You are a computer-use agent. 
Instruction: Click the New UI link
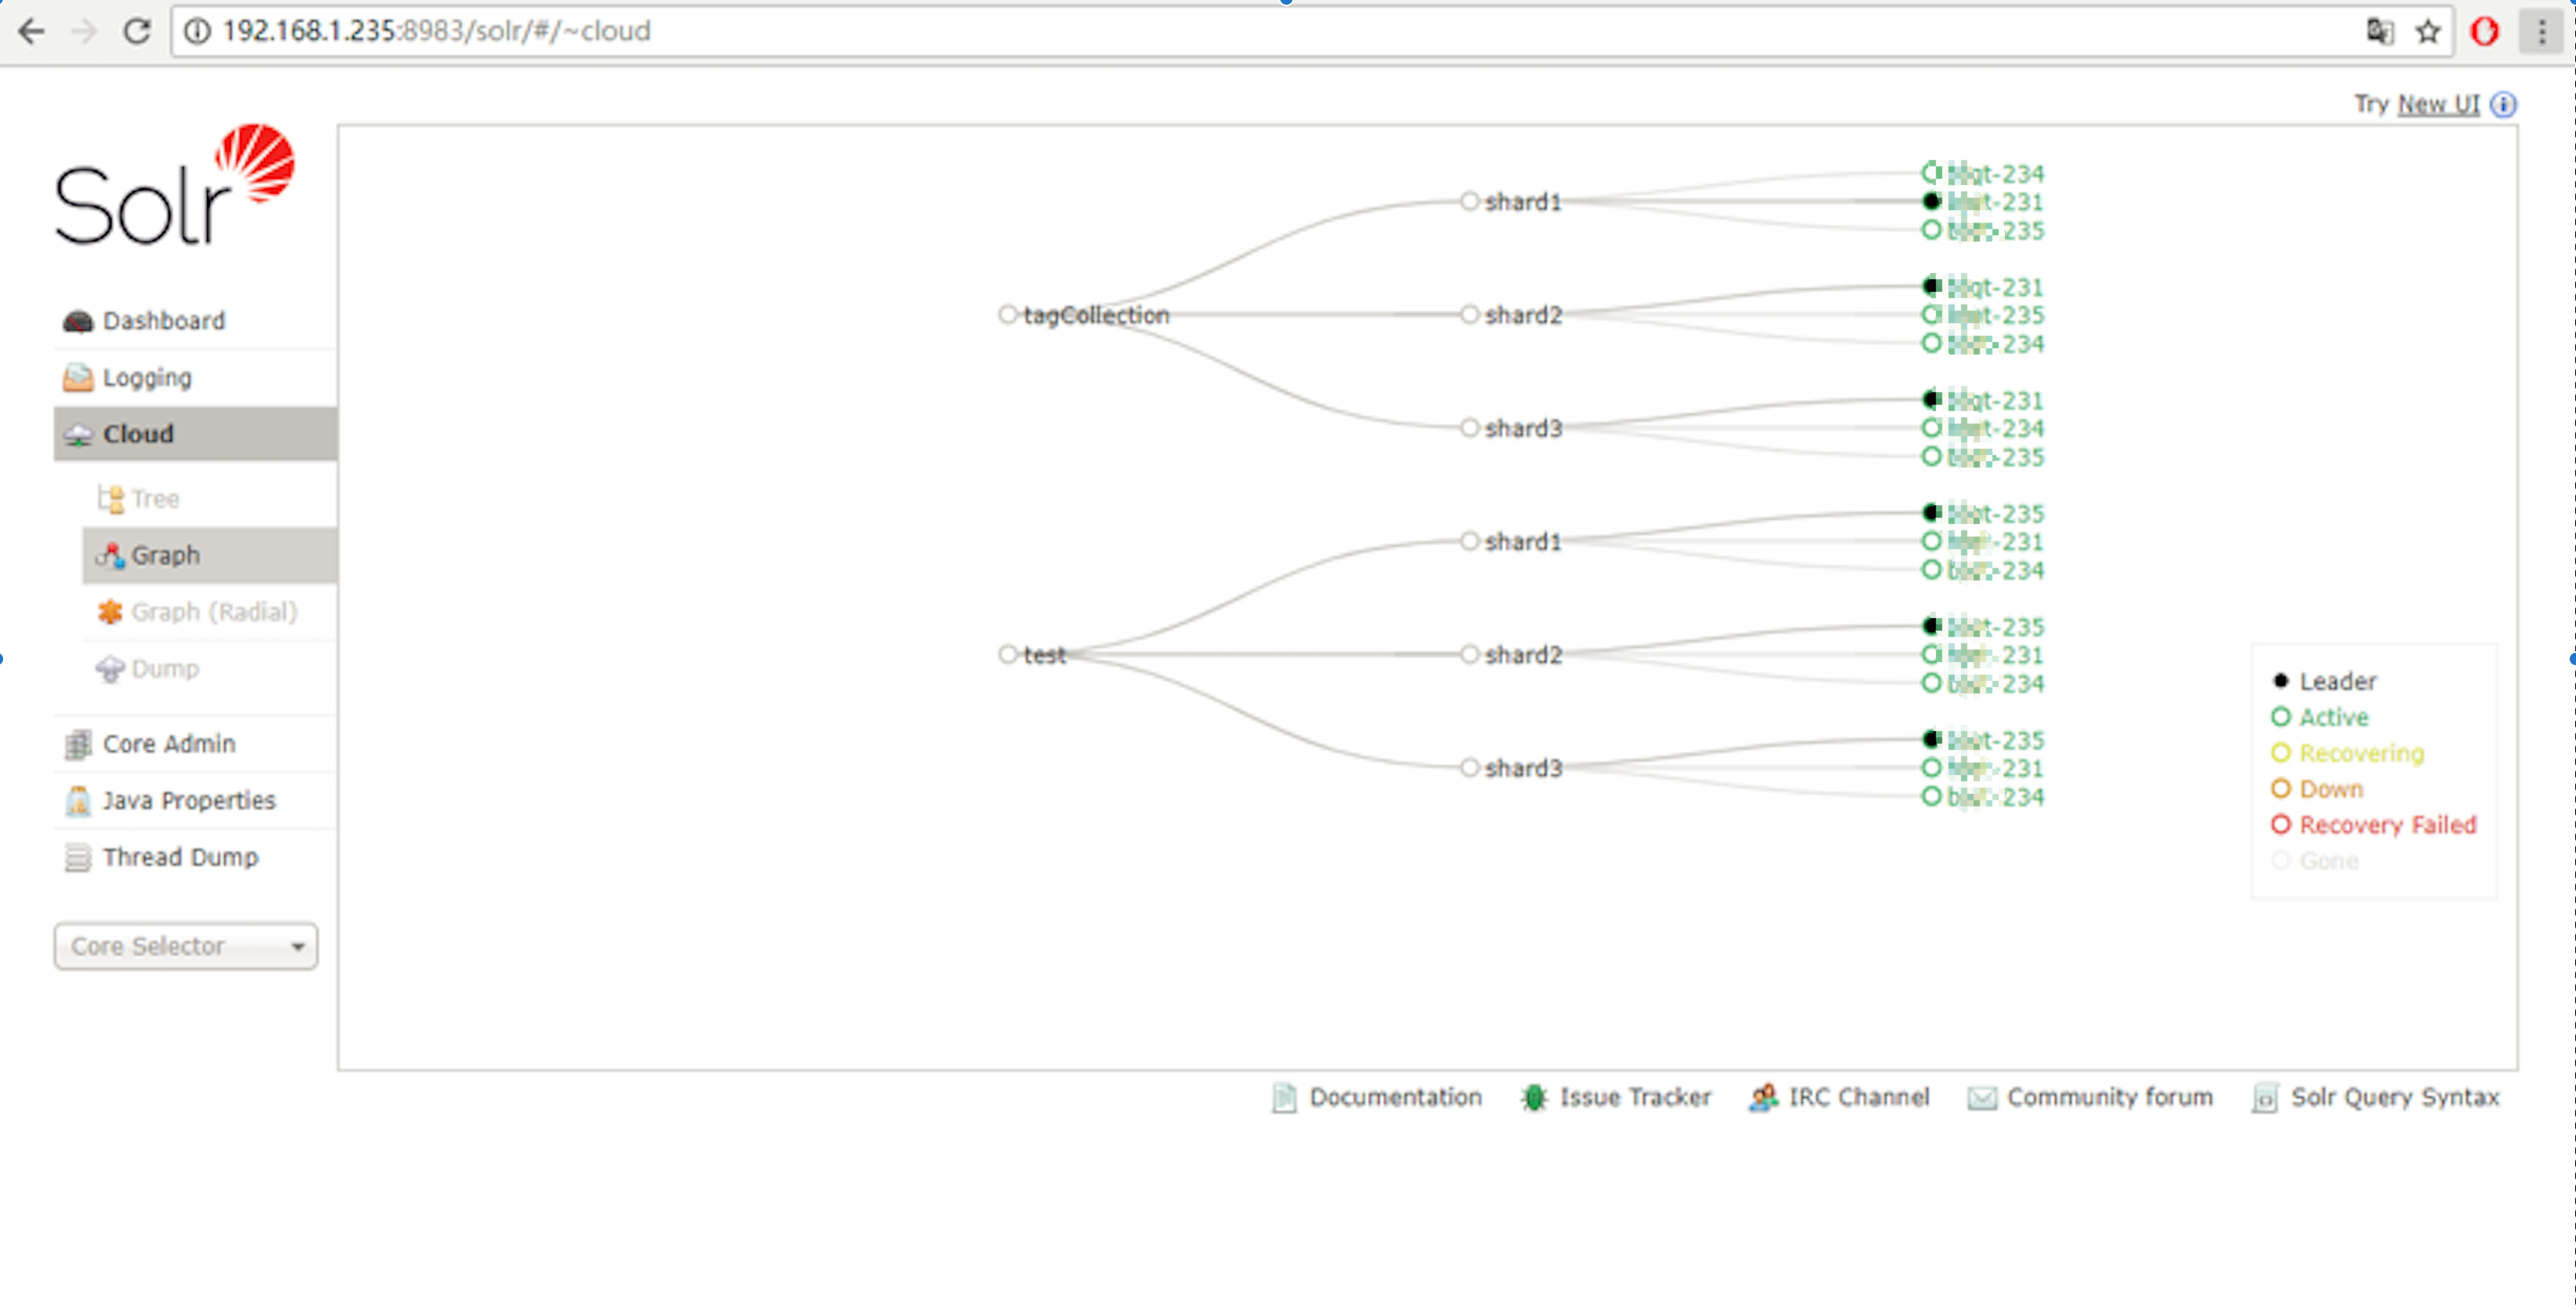2438,104
